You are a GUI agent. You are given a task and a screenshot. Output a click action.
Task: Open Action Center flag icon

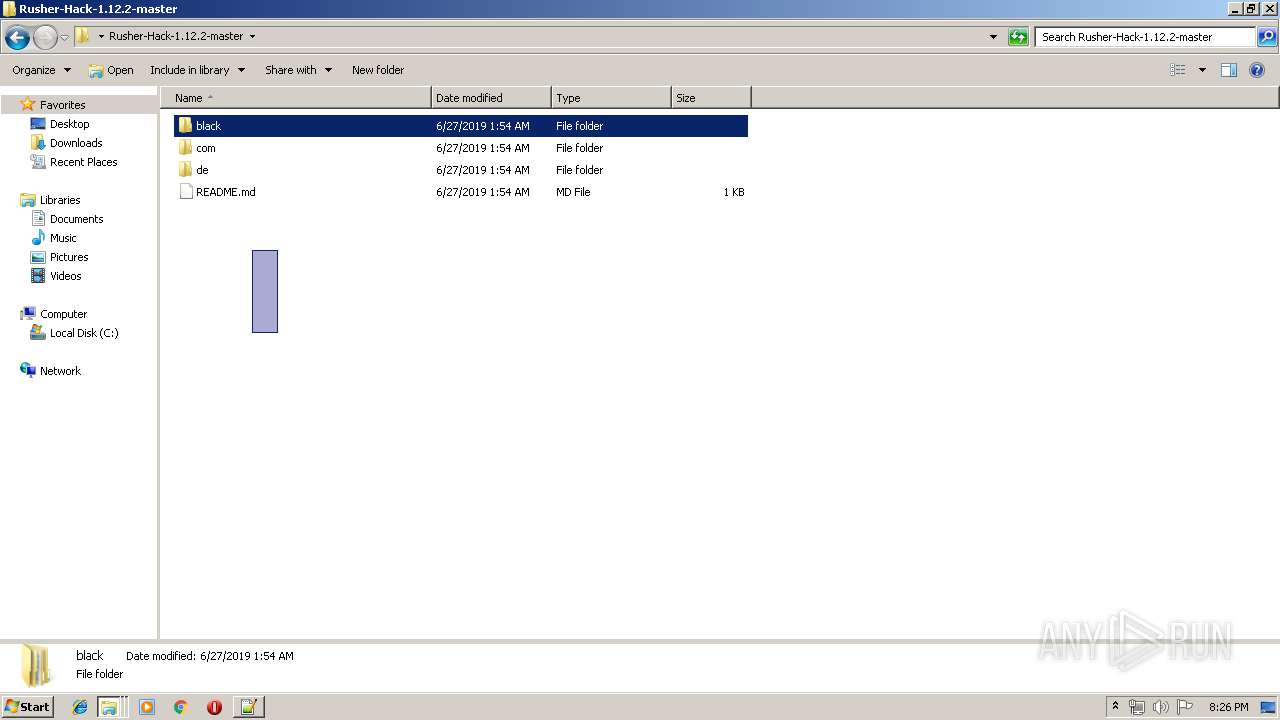tap(1185, 707)
